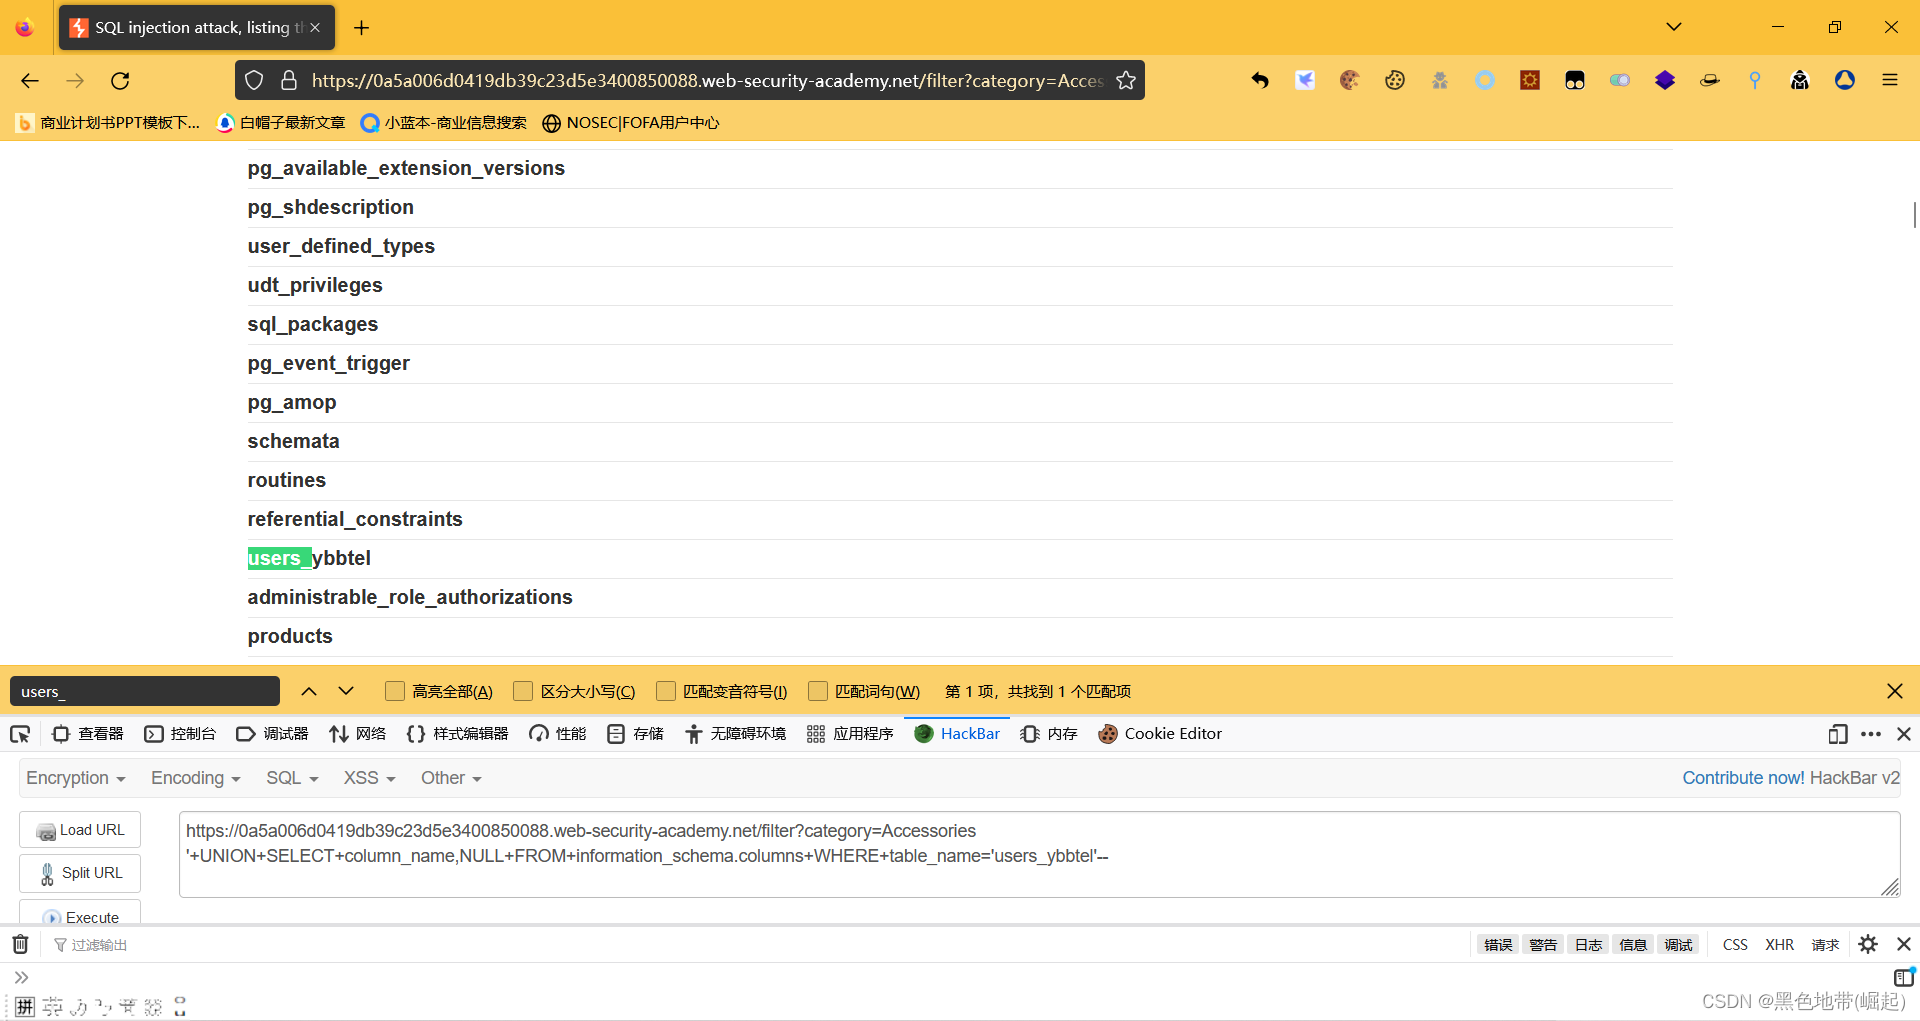Enable 高亮全部 highlight all checkbox
This screenshot has height=1021, width=1920.
[395, 691]
